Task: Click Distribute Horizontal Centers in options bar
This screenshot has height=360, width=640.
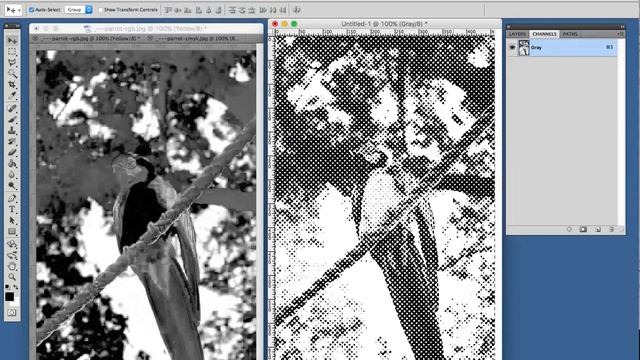Action: 273,10
